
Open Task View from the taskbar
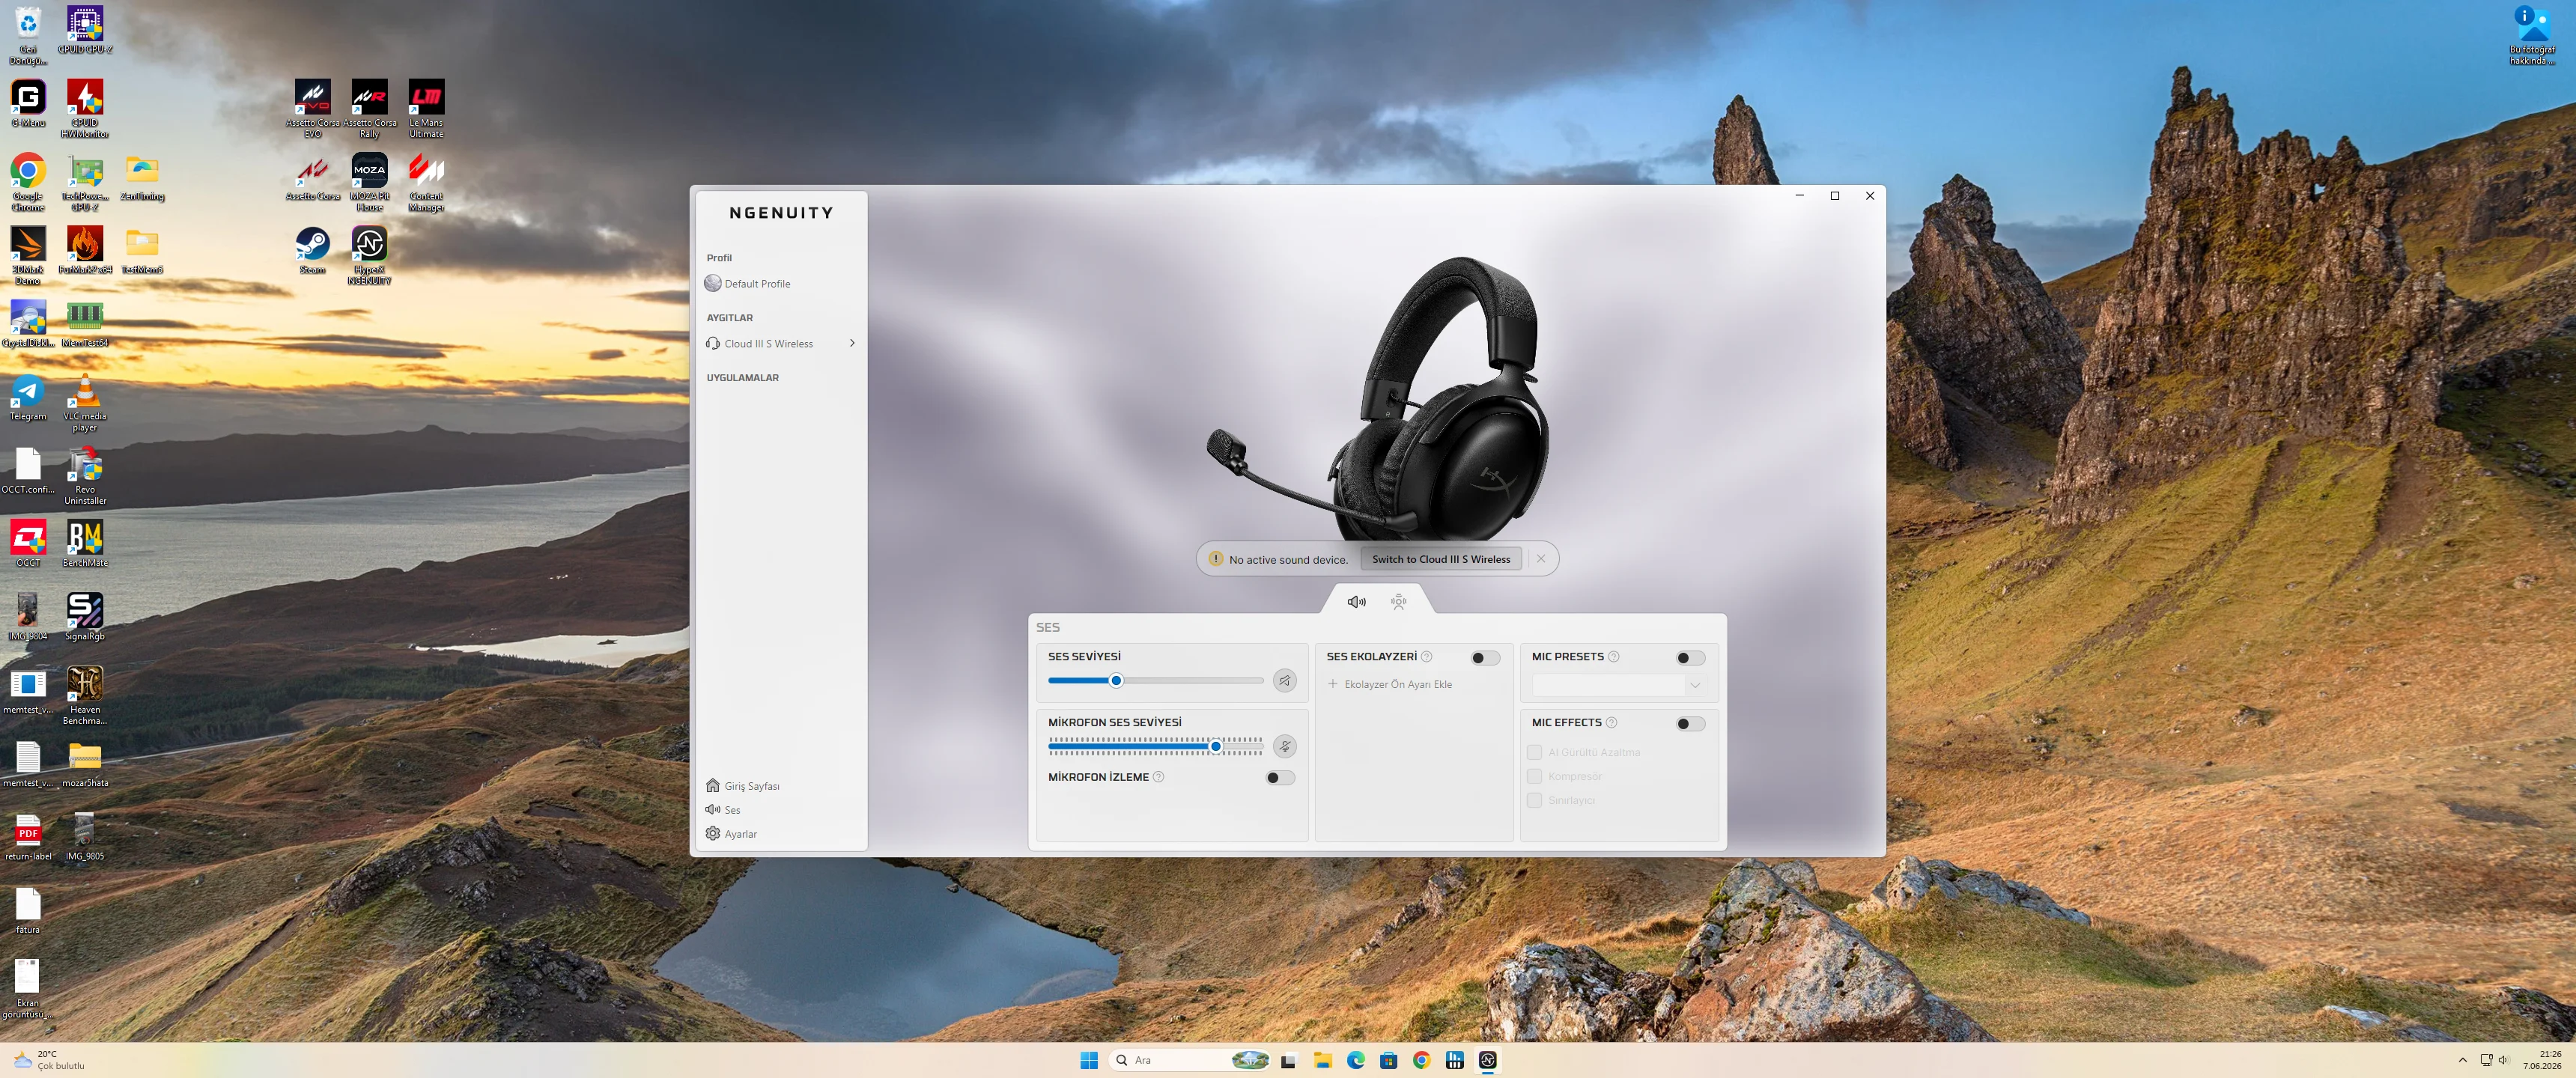coord(1289,1060)
